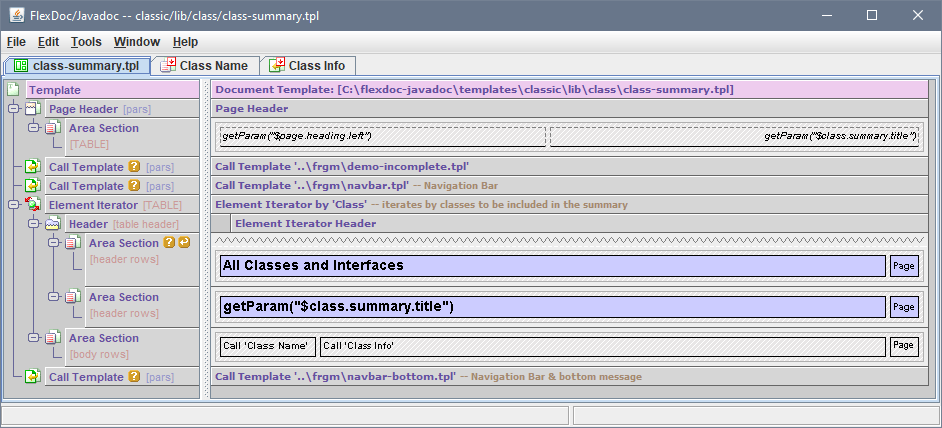Screen dimensions: 942x428
Task: Click Page button in Call 'Class Info' row
Action: tap(904, 346)
